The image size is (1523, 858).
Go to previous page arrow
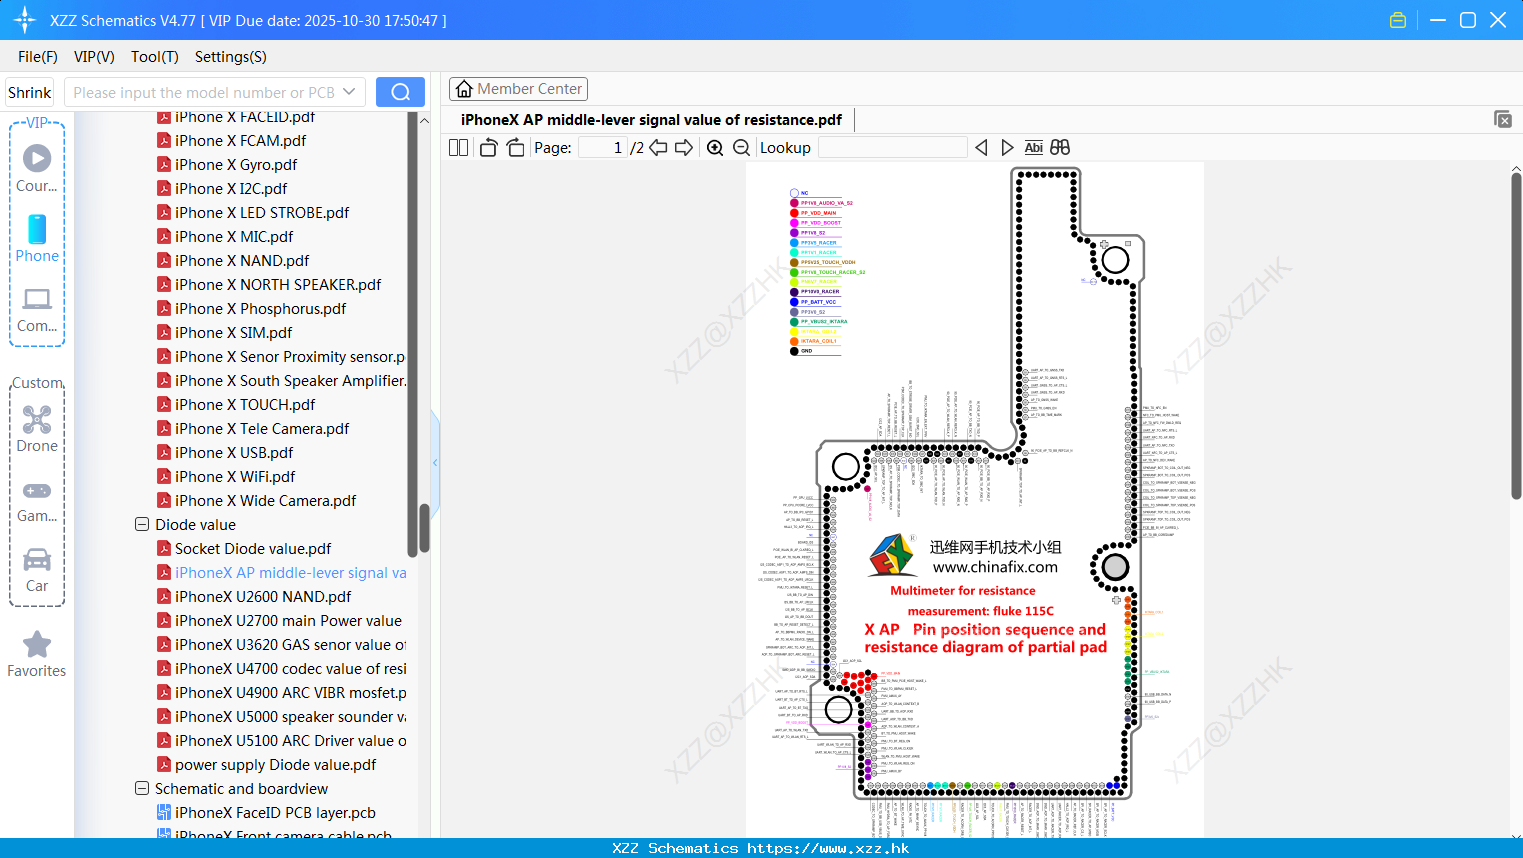pyautogui.click(x=658, y=147)
